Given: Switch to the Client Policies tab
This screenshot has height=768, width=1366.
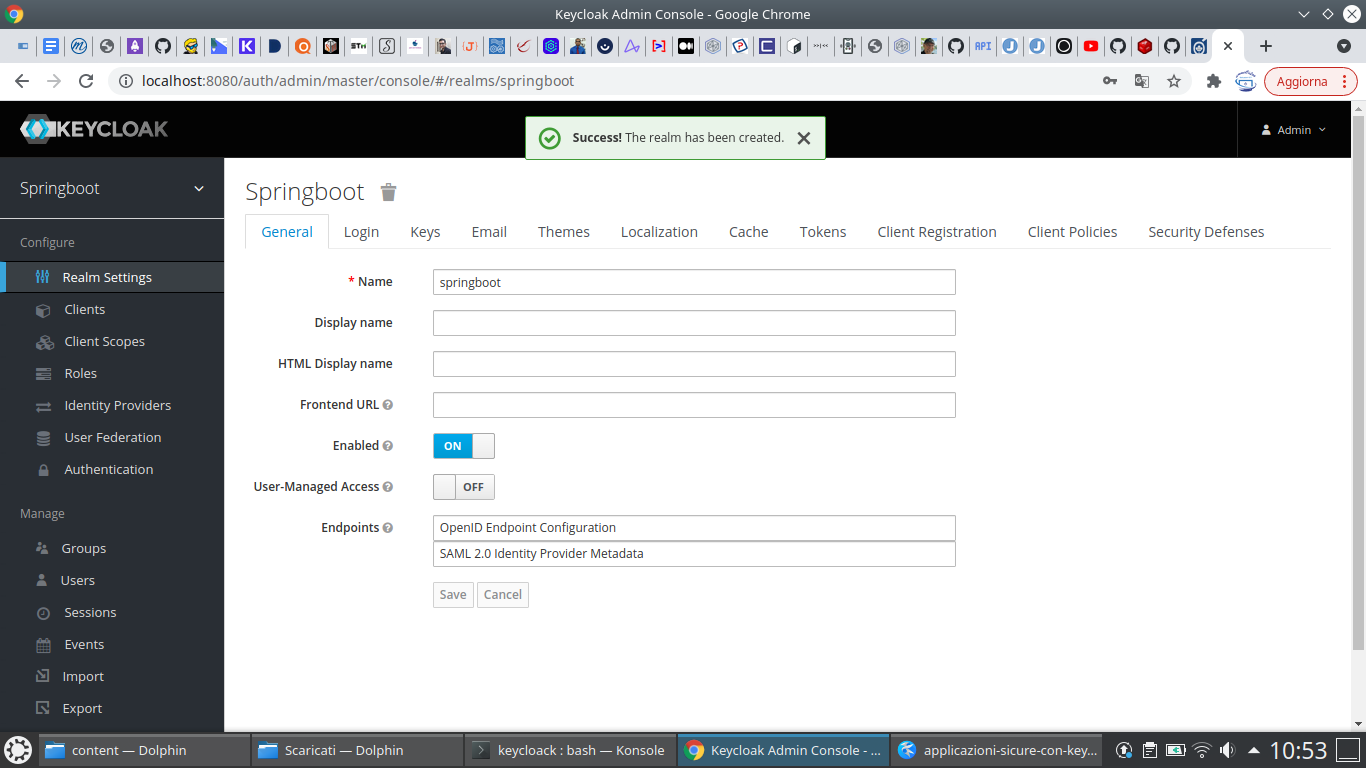Looking at the screenshot, I should coord(1072,232).
